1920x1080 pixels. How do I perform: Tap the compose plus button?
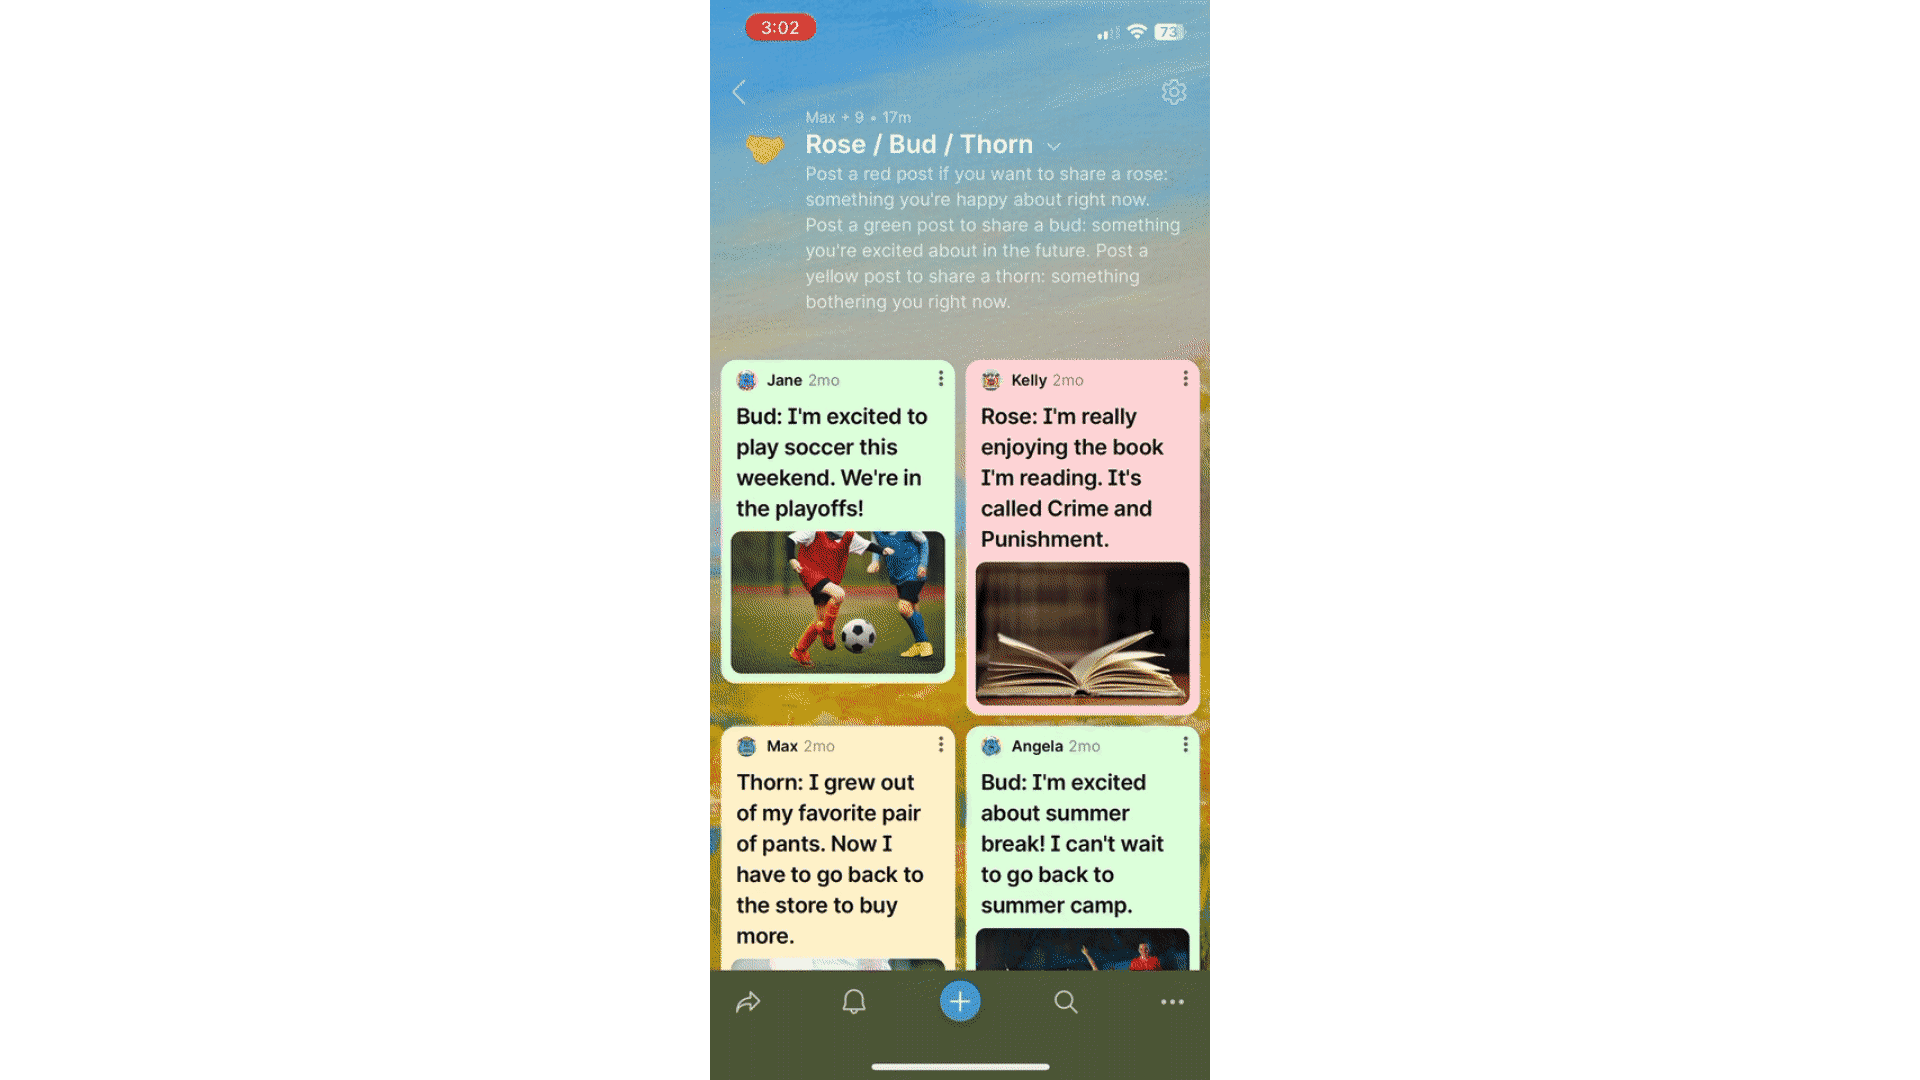point(959,1002)
